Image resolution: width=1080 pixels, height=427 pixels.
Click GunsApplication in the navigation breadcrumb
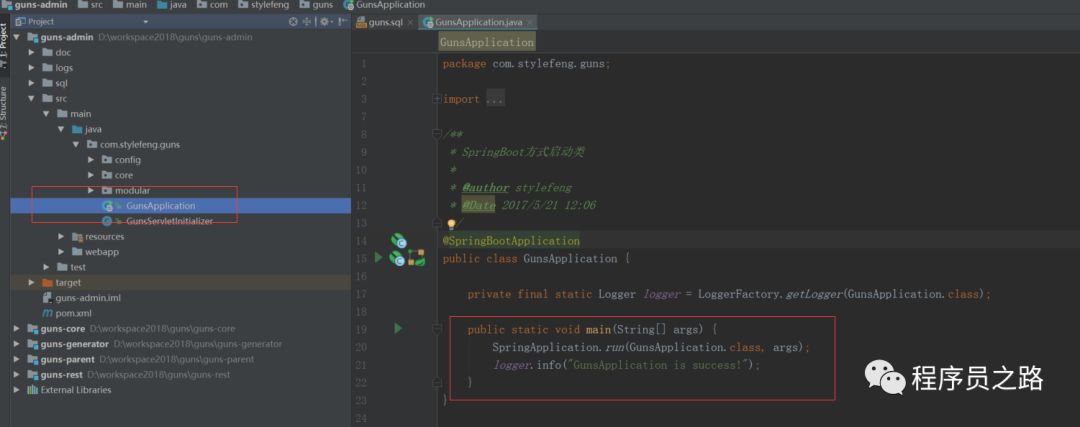tap(391, 5)
